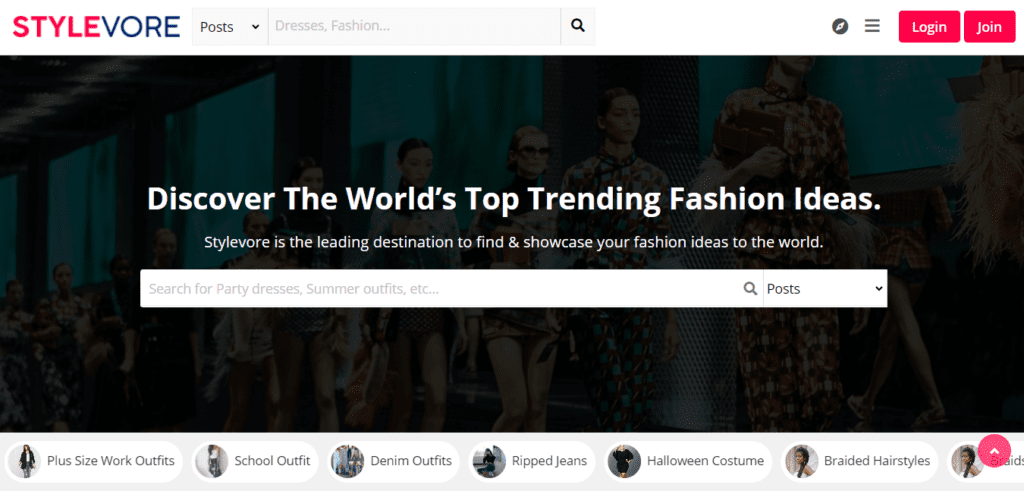This screenshot has width=1024, height=491.
Task: Open Braided Hairstyles category
Action: click(859, 462)
